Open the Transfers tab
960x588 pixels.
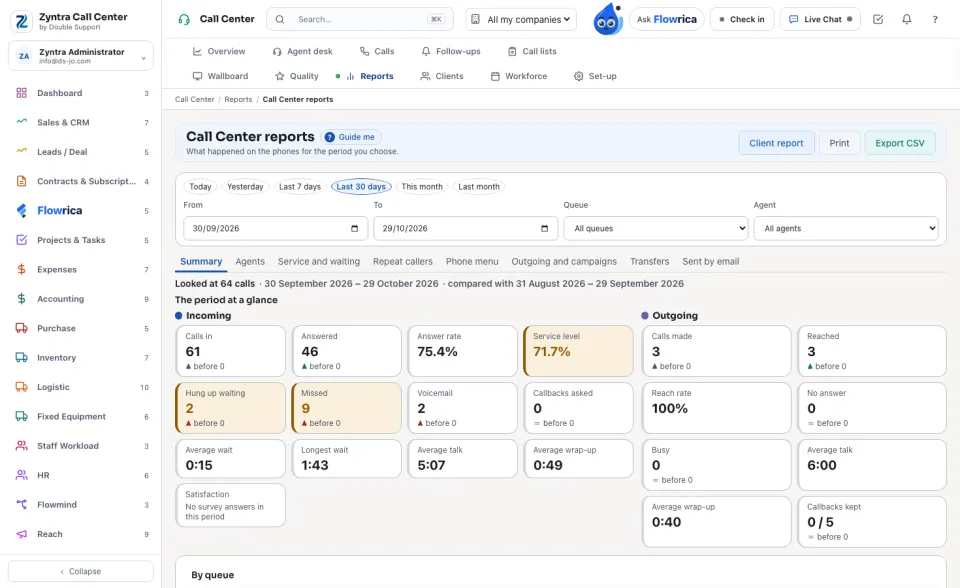pos(650,262)
